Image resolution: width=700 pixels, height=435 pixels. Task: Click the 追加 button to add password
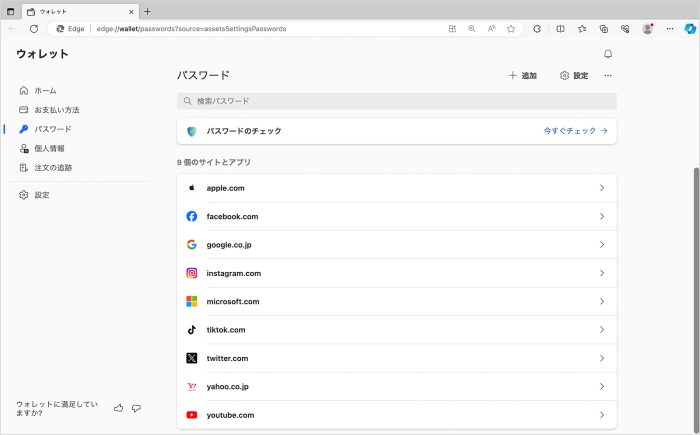point(523,76)
